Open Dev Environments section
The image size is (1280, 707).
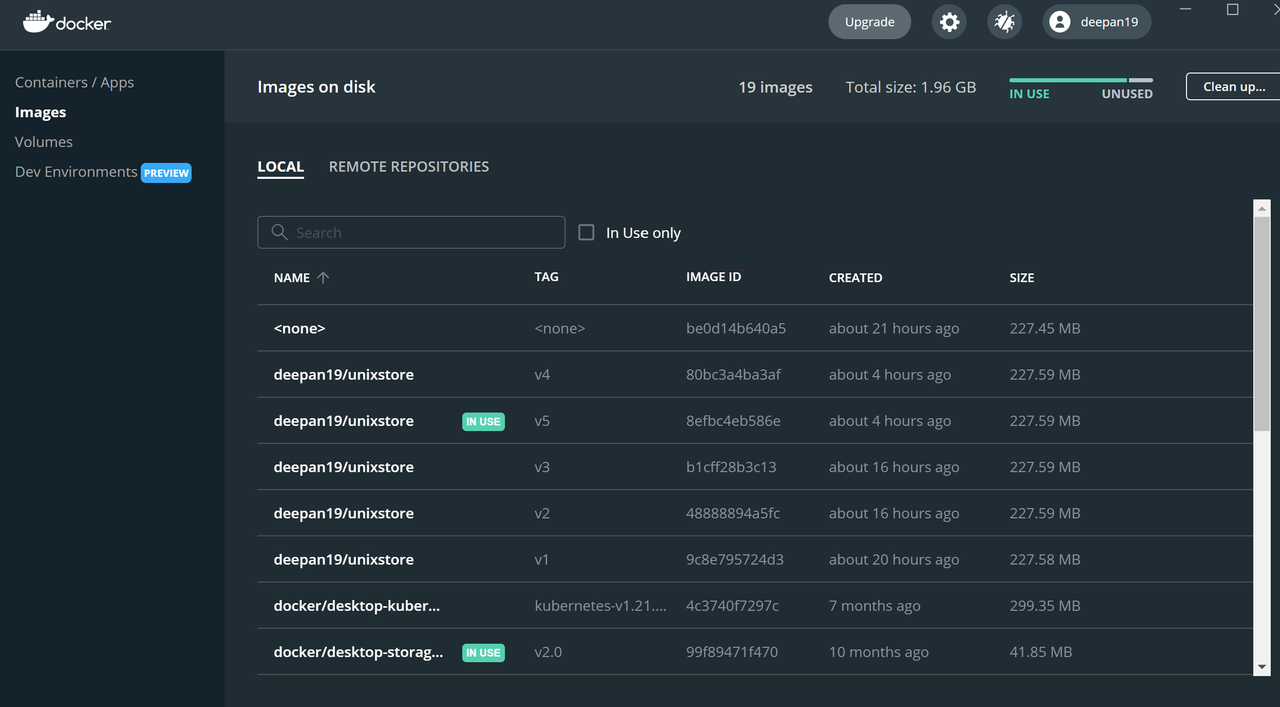tap(76, 172)
